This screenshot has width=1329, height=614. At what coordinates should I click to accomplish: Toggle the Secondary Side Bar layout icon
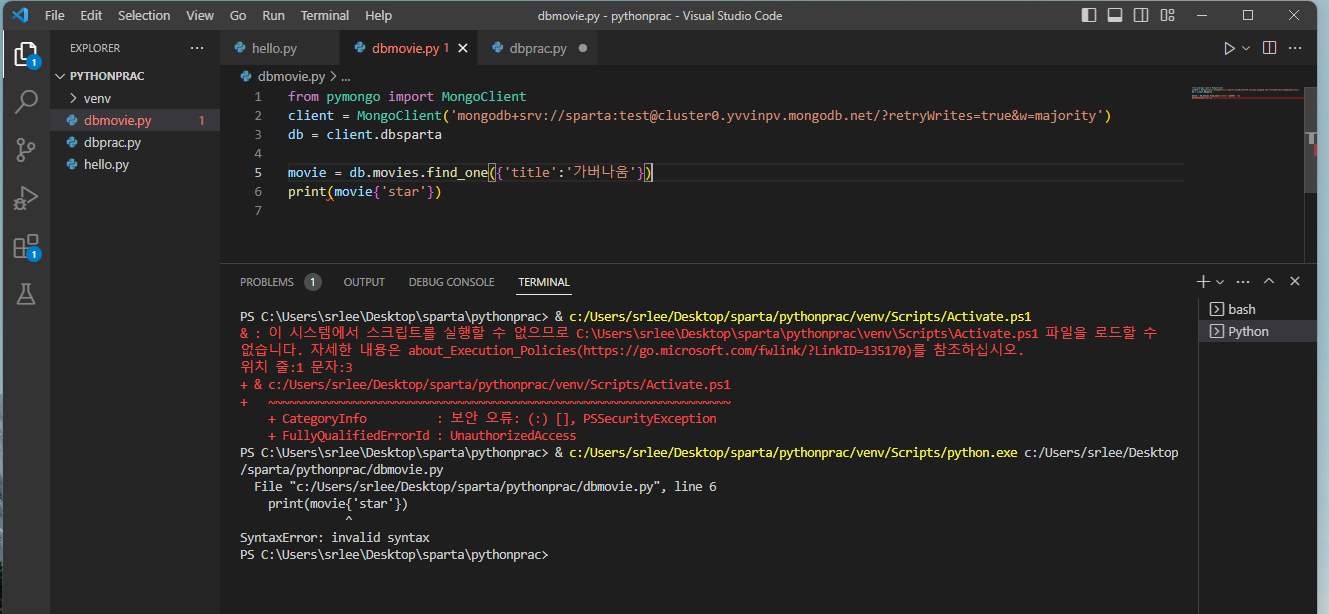pos(1141,15)
